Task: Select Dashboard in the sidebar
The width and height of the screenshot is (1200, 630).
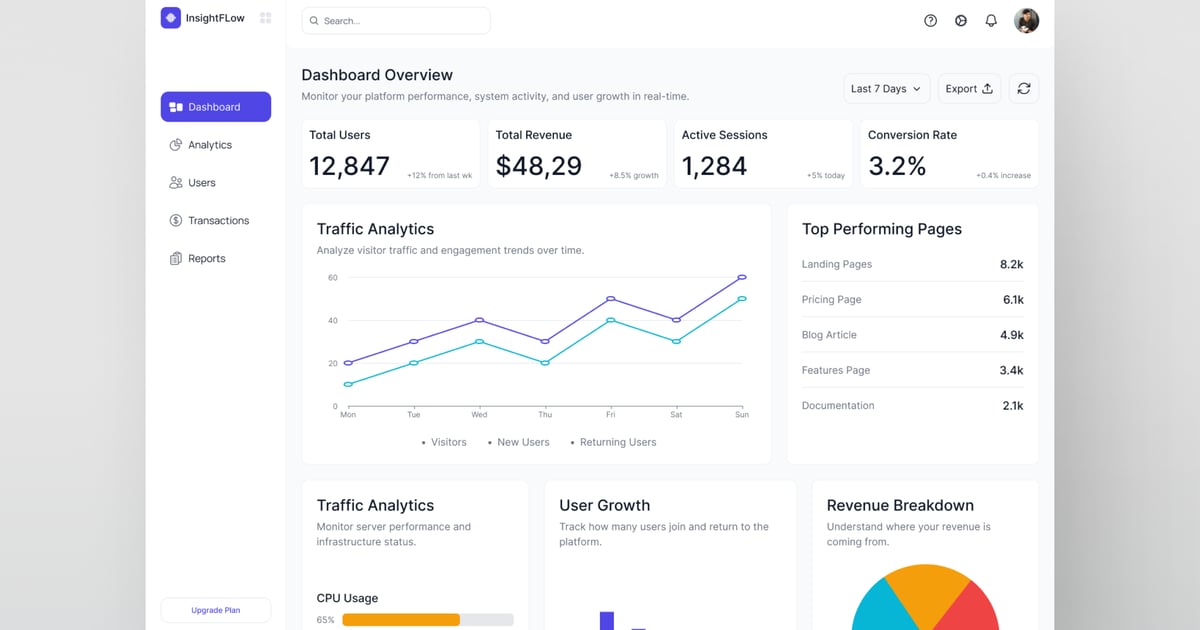Action: [x=215, y=107]
